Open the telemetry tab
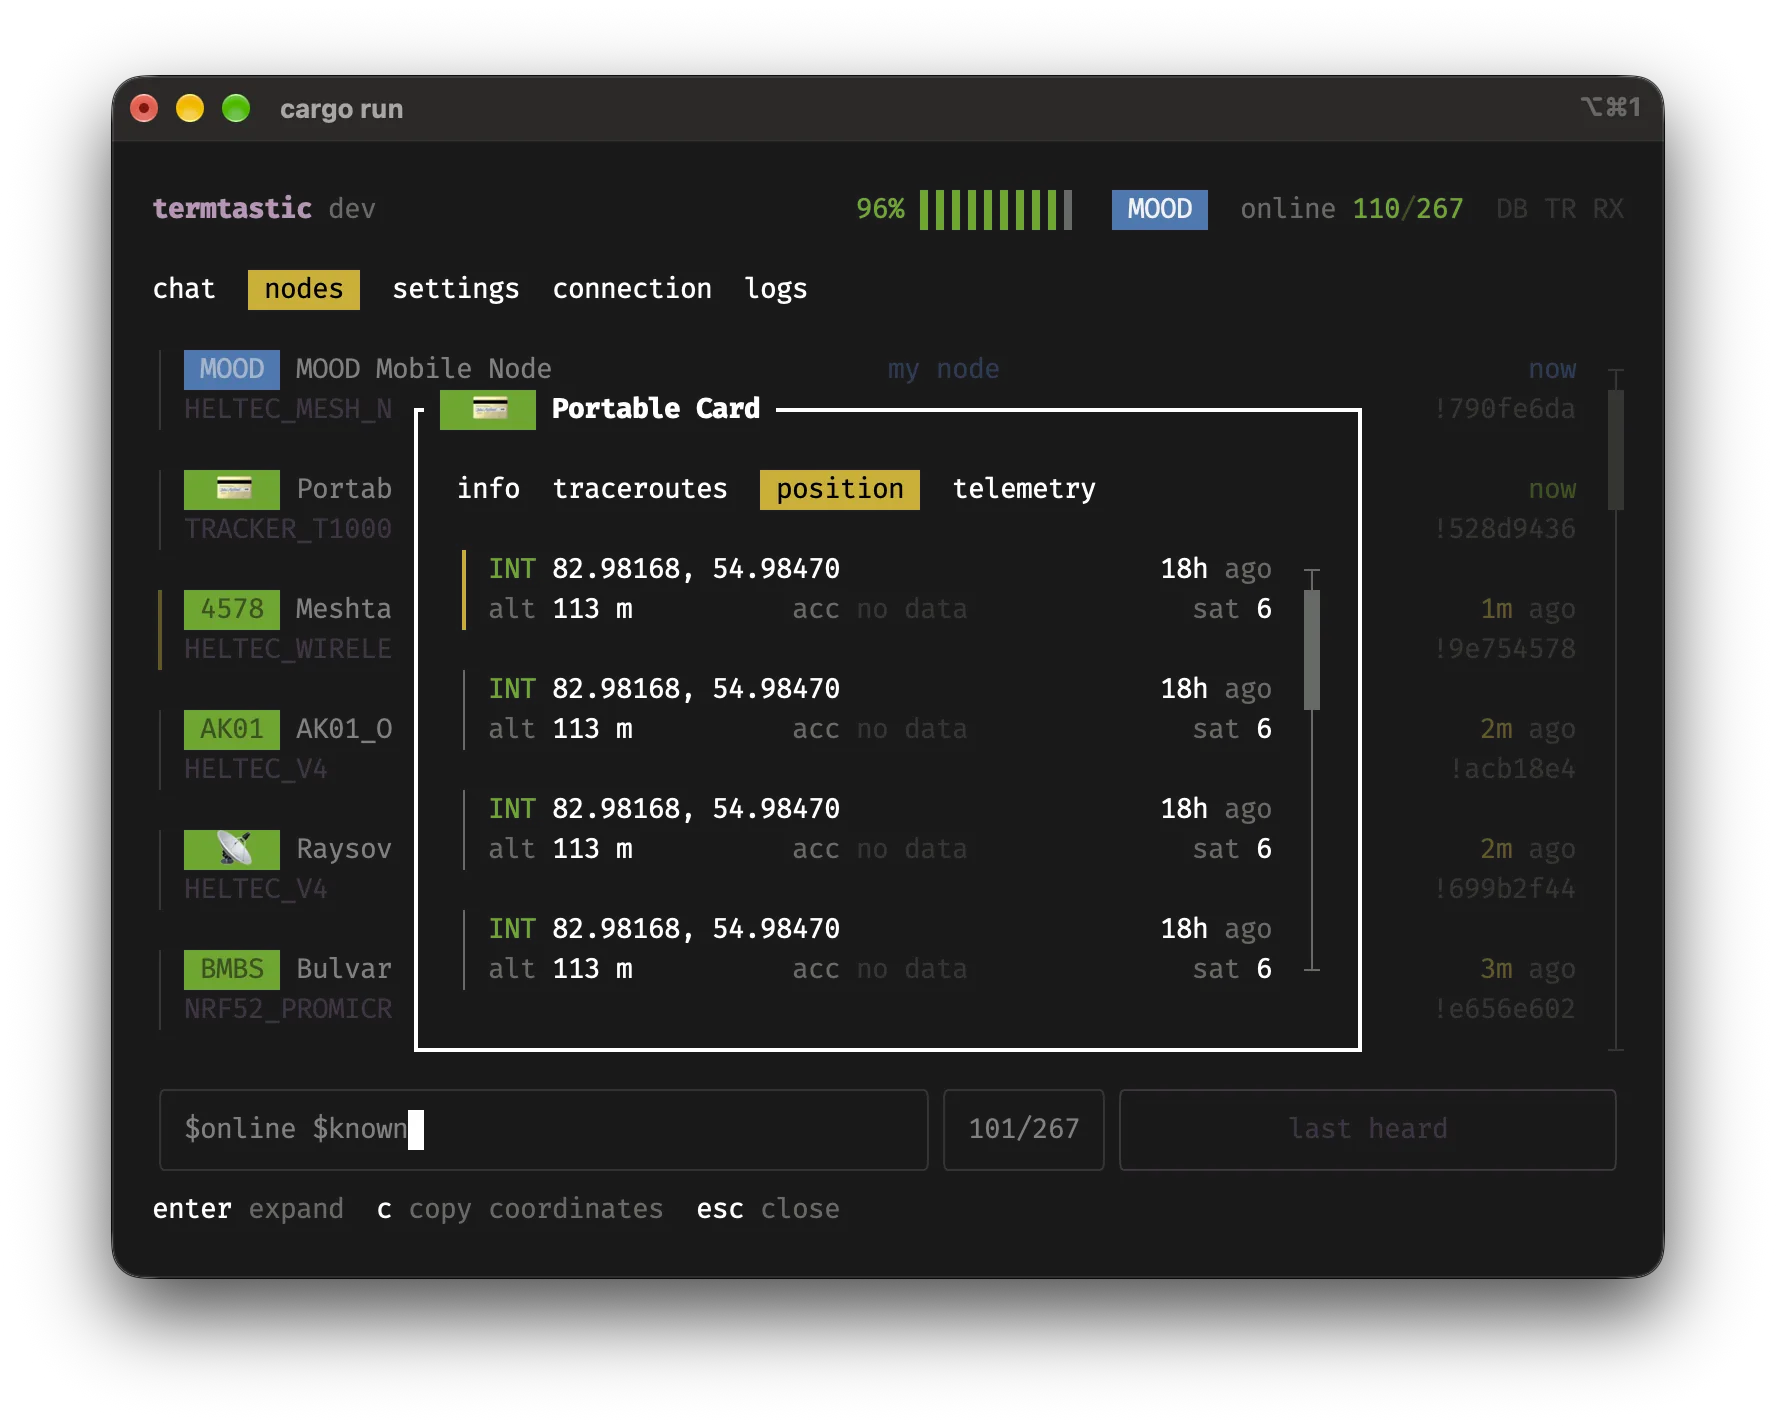 (x=1024, y=489)
